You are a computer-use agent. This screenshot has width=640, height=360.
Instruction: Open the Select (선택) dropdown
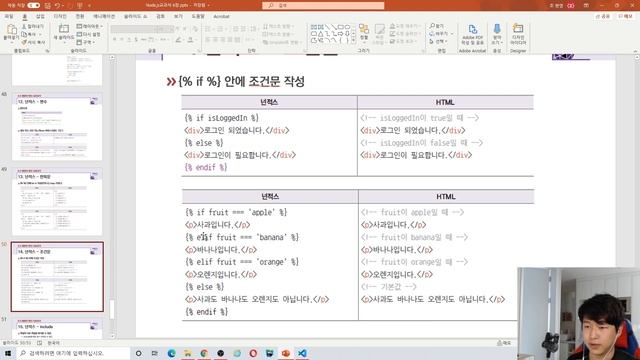pyautogui.click(x=438, y=42)
